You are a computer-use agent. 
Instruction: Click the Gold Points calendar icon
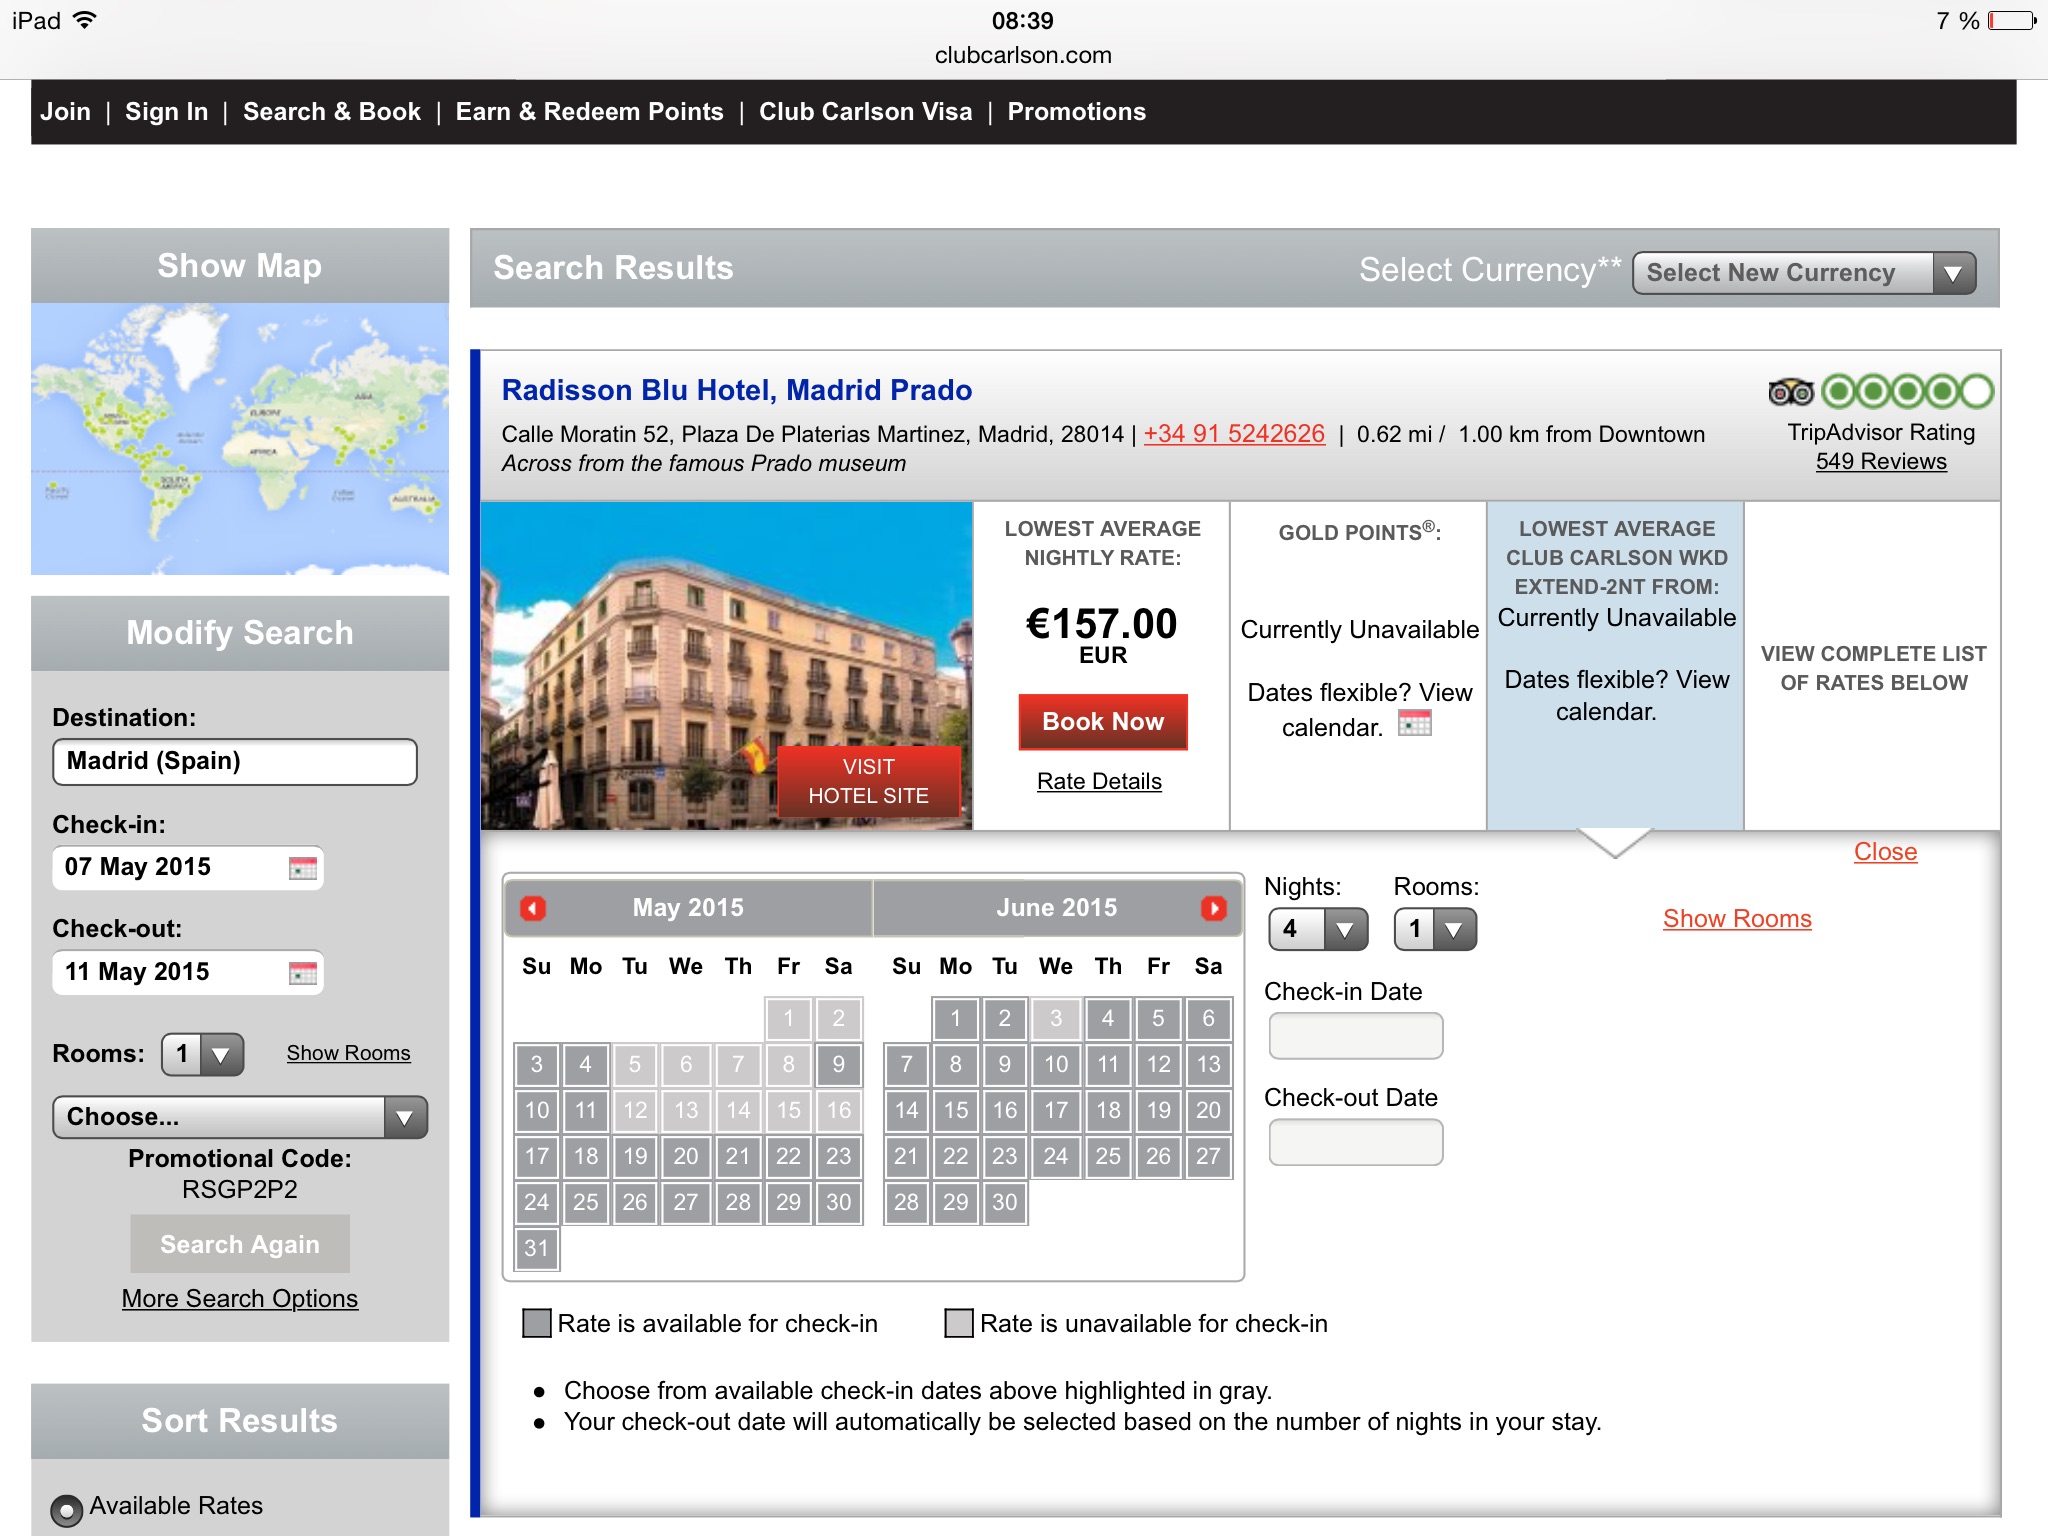[x=1414, y=724]
